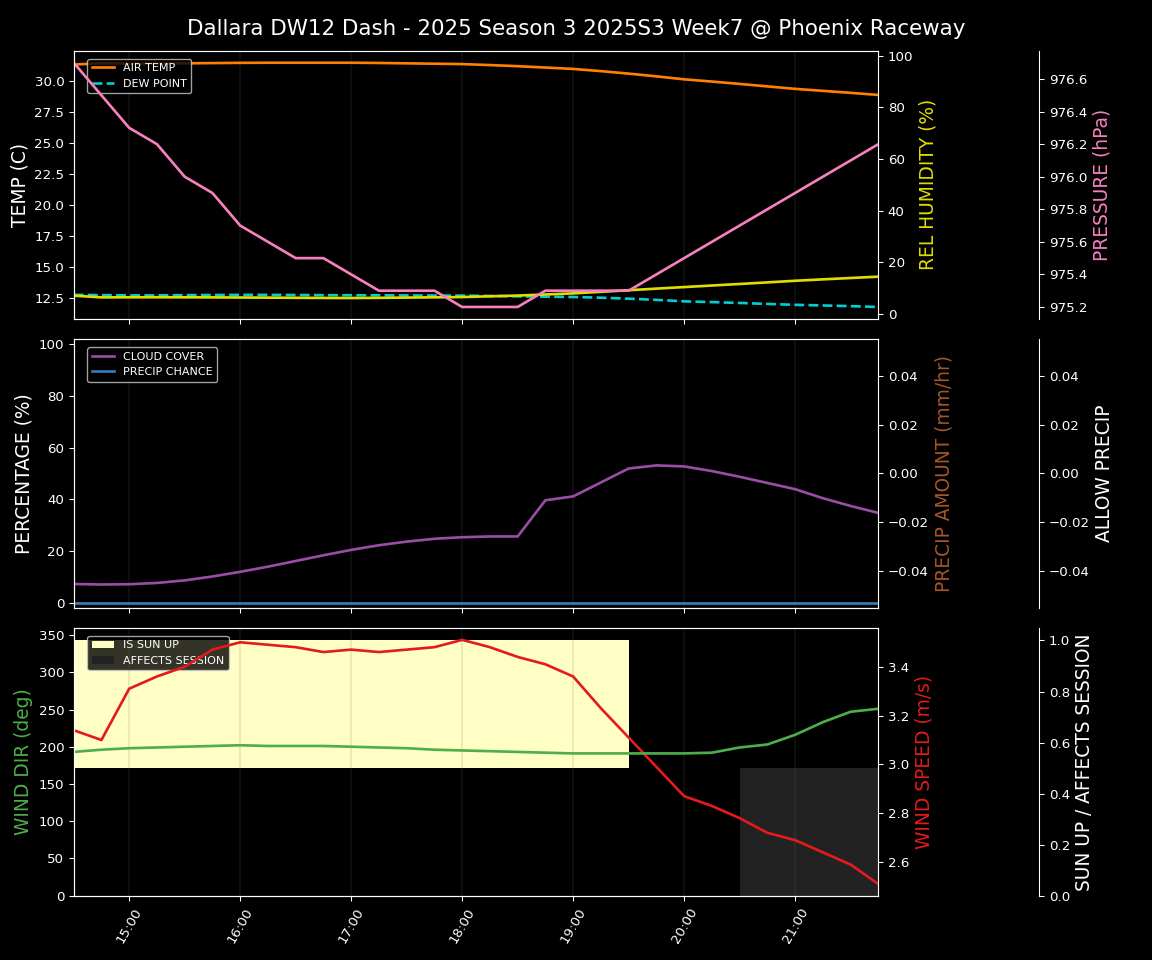Click the 22.5 tick on temperature axis
1152x960 pixels.
coord(49,175)
